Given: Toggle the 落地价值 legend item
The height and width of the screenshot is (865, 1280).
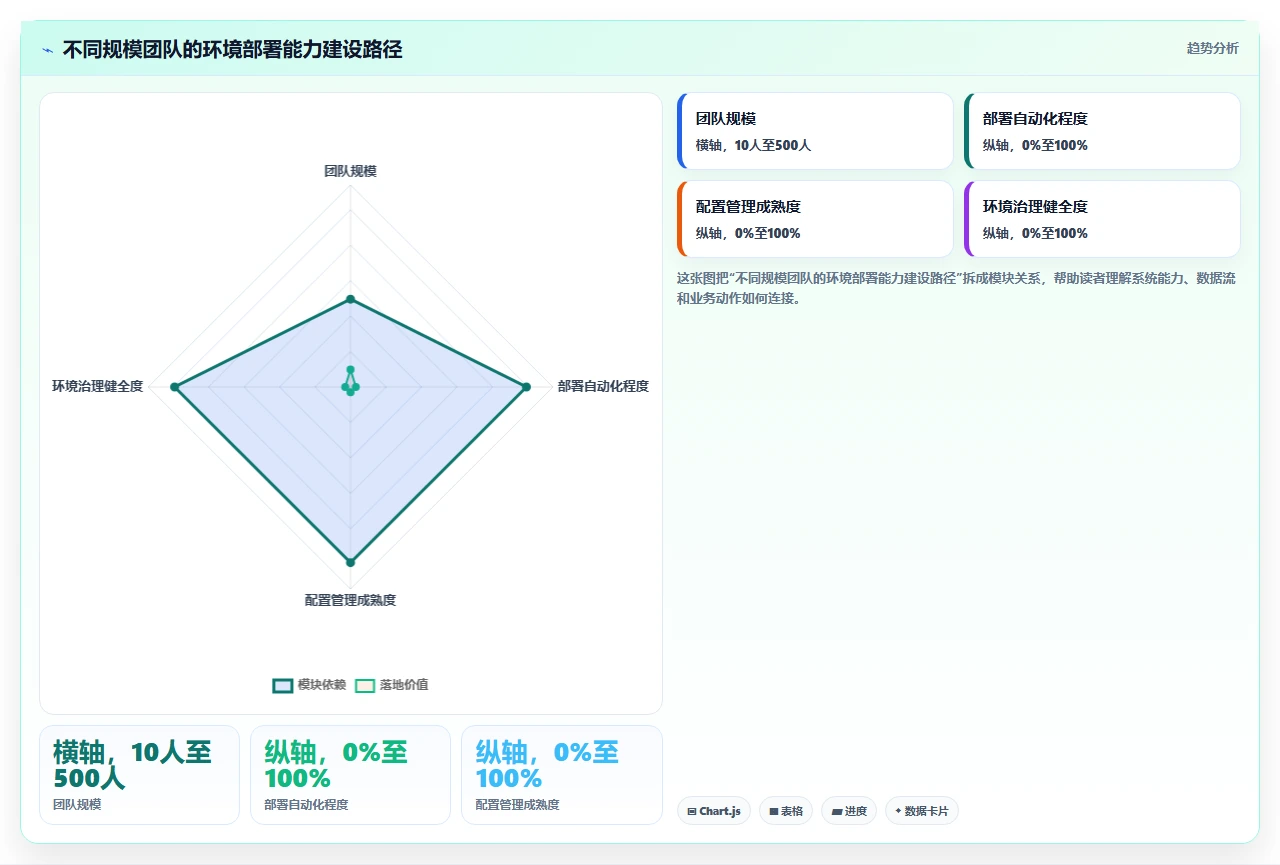Looking at the screenshot, I should 392,685.
